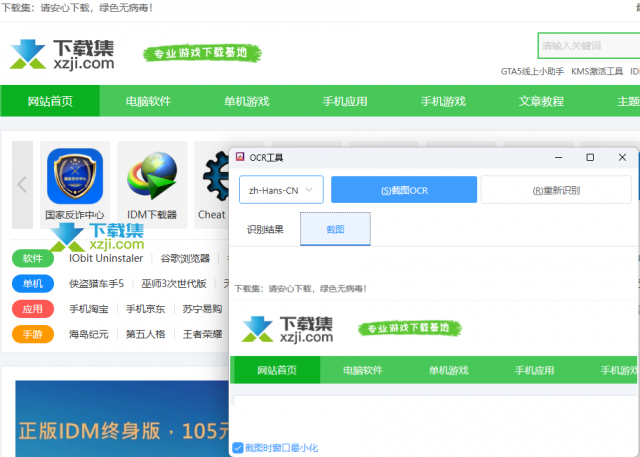Open the IObit Uninstaler link
The width and height of the screenshot is (640, 457).
click(106, 258)
